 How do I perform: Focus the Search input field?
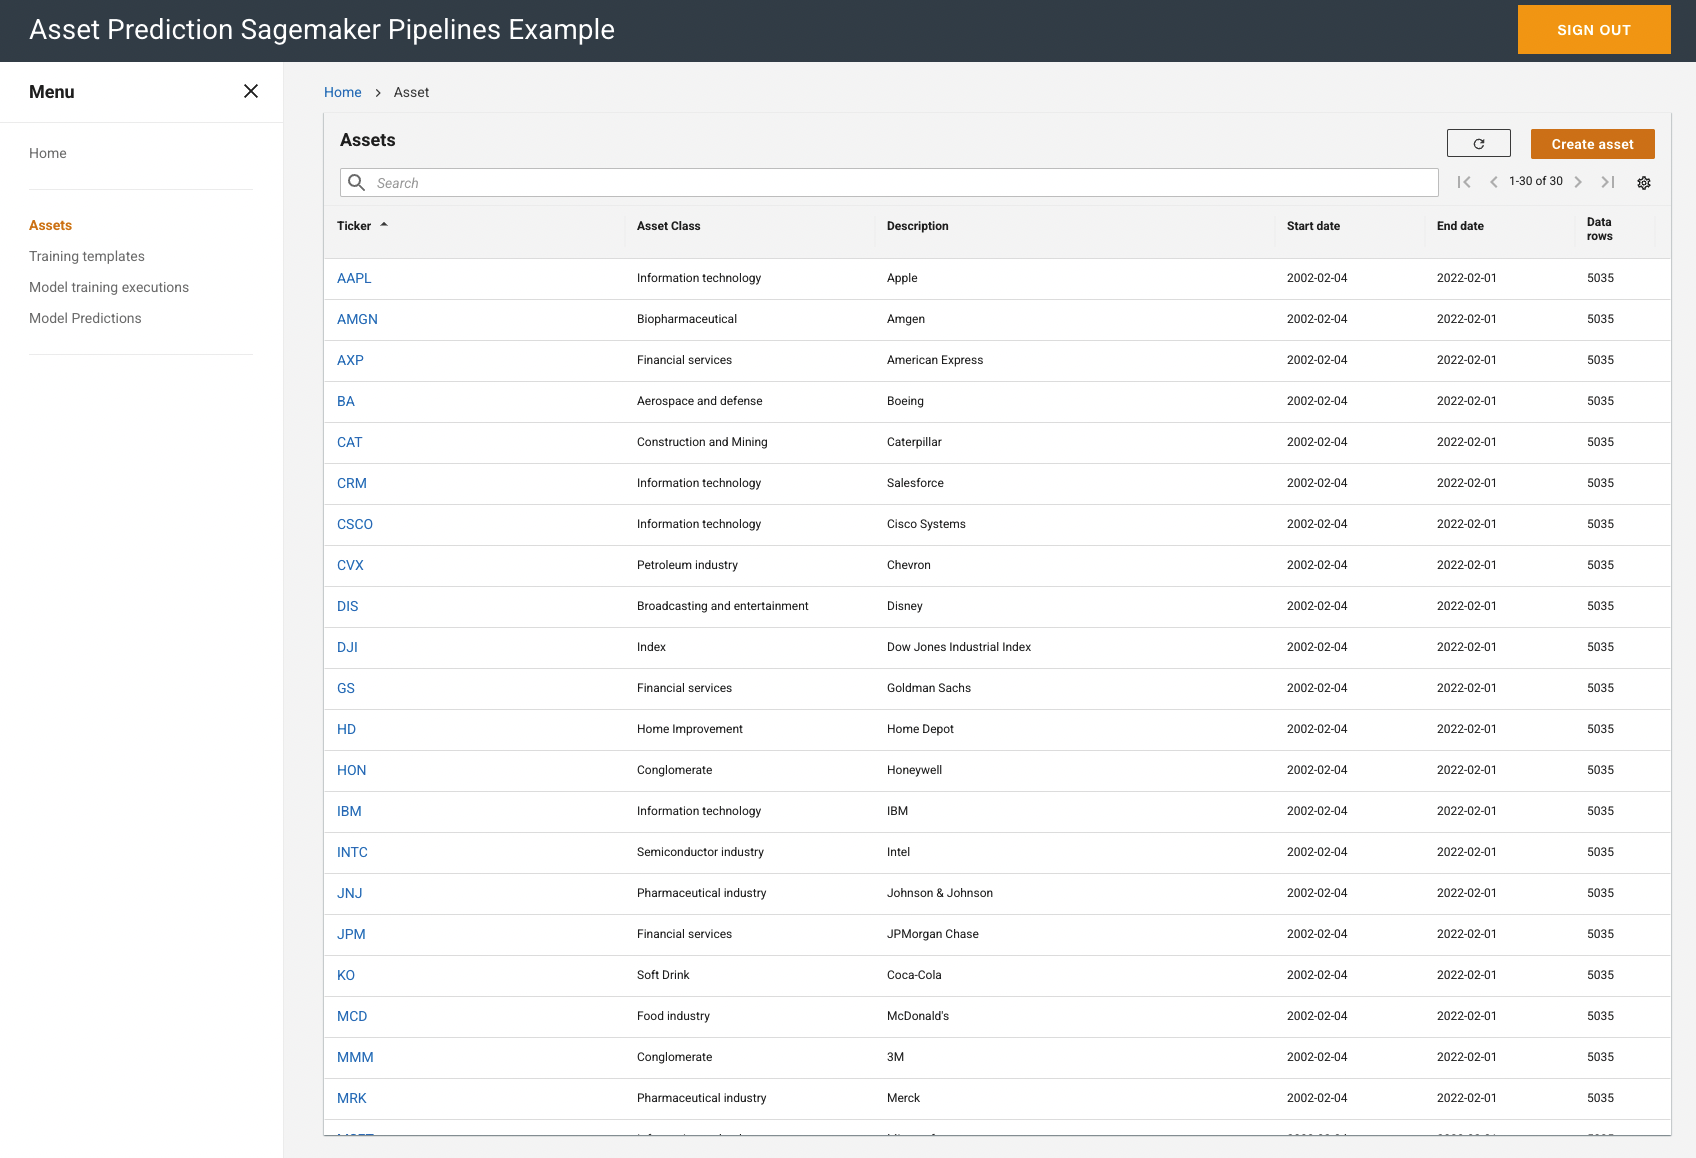[x=889, y=182]
